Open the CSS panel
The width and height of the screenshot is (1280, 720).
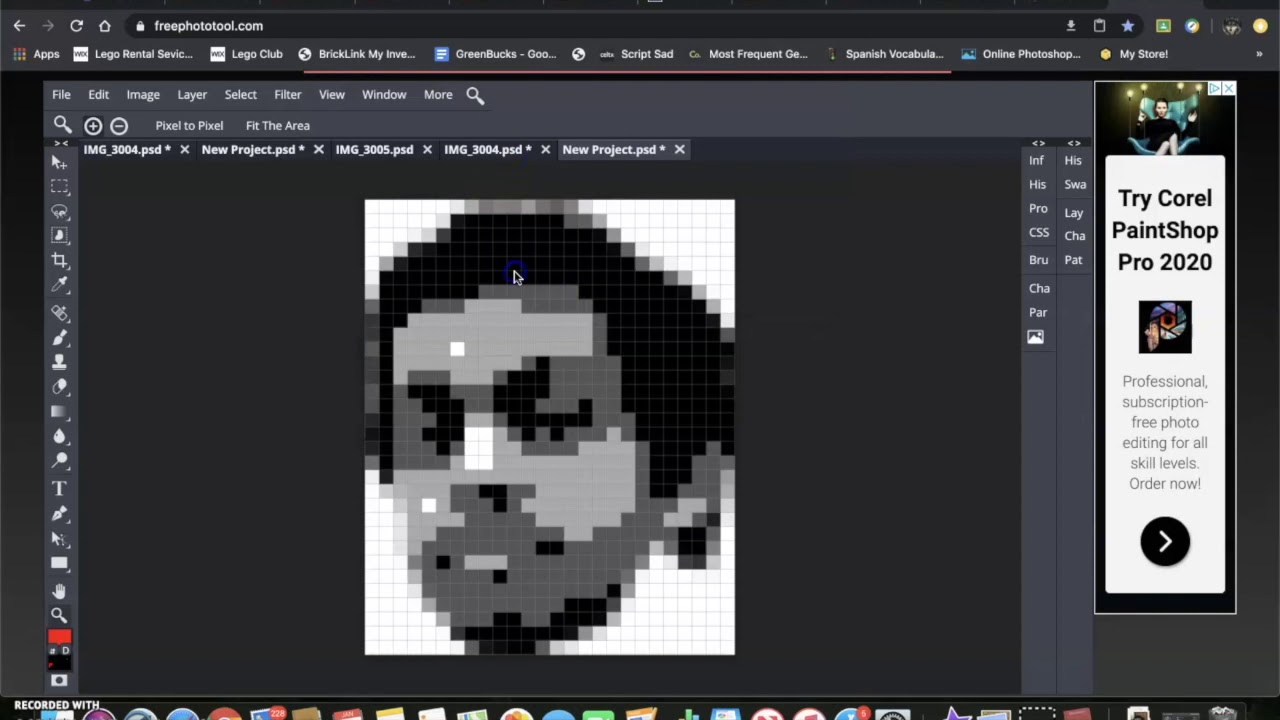point(1039,232)
